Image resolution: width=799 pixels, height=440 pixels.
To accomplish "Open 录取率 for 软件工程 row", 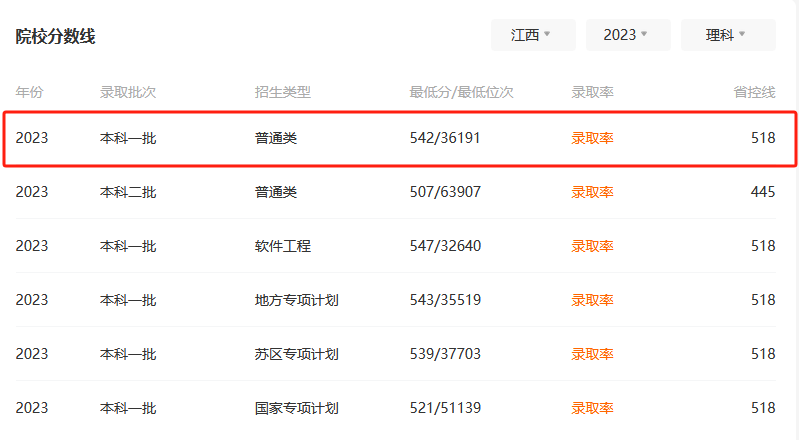I will [x=592, y=246].
